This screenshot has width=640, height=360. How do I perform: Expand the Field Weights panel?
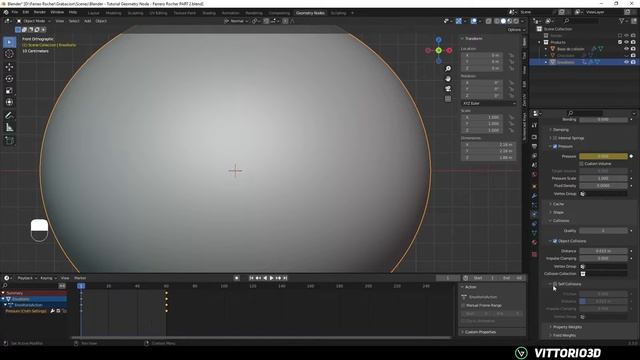pyautogui.click(x=564, y=336)
